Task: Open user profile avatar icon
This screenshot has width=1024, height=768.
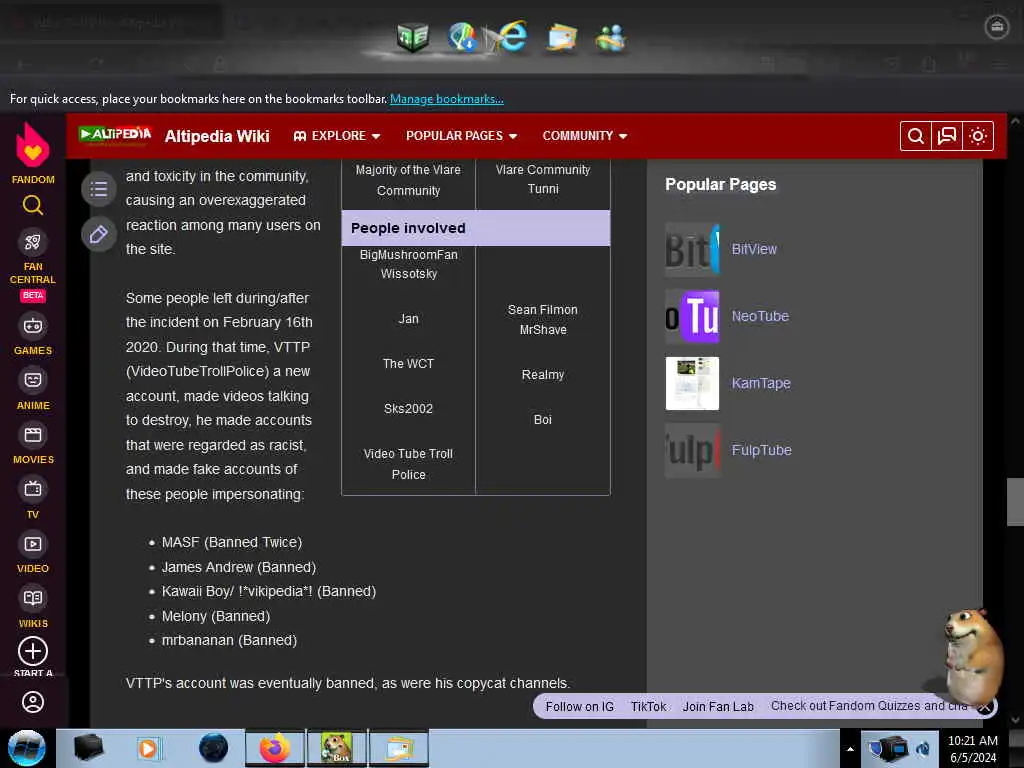Action: tap(33, 702)
